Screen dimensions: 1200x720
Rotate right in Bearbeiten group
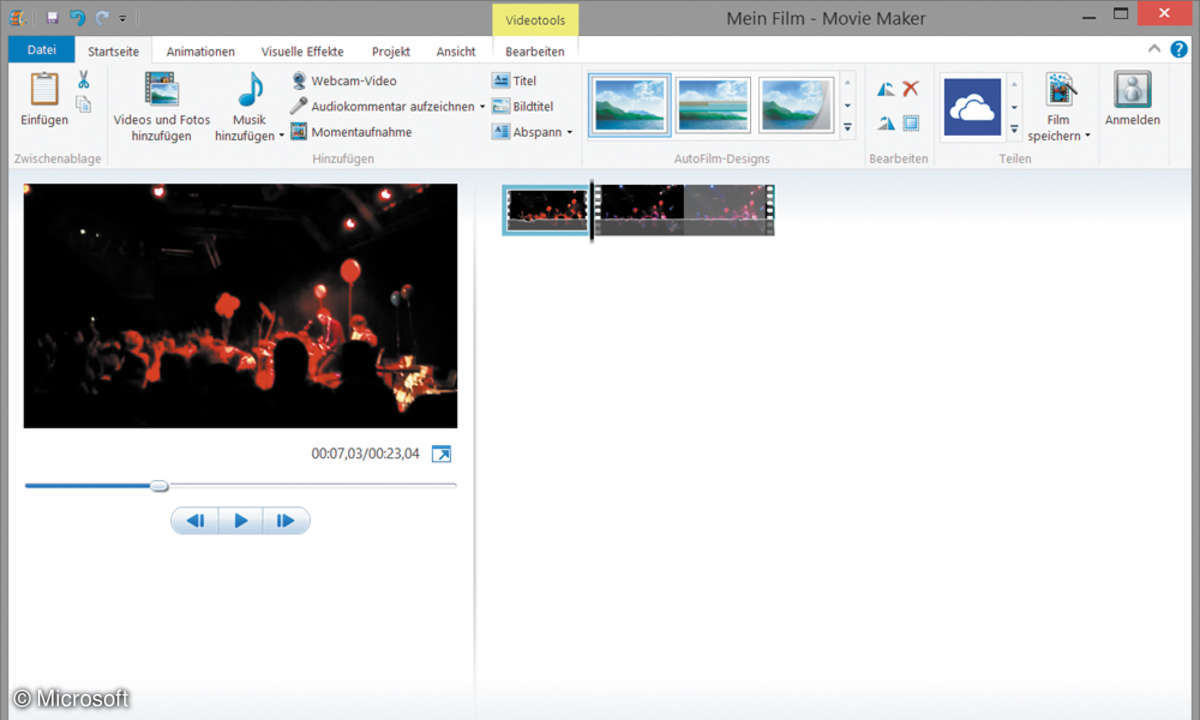pyautogui.click(x=886, y=123)
